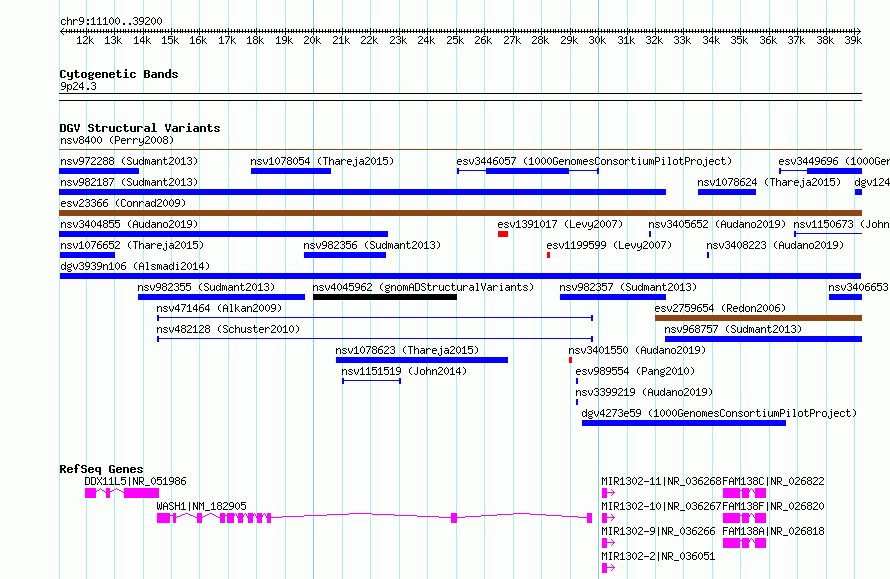Click the 9p24.3 band label
Image resolution: width=890 pixels, height=579 pixels.
[x=78, y=86]
